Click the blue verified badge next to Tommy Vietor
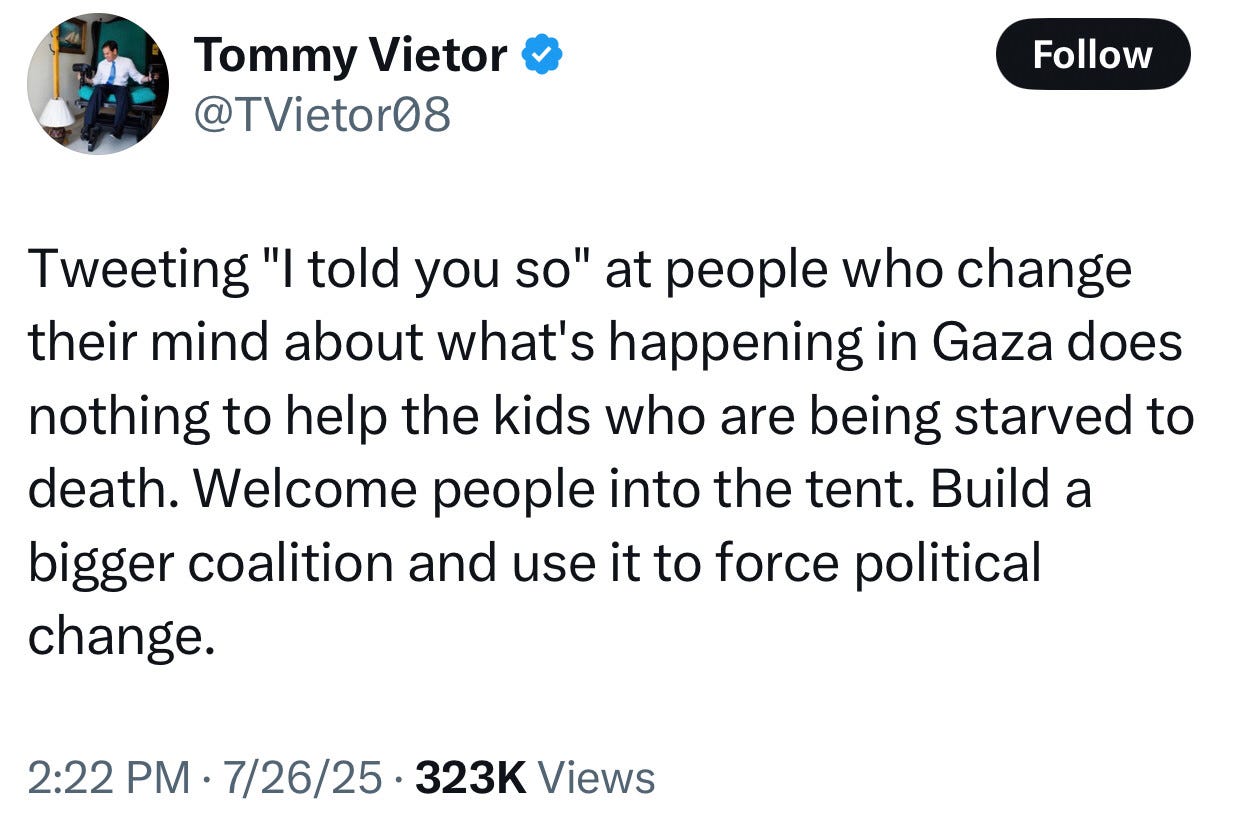1242x814 pixels. coord(541,55)
